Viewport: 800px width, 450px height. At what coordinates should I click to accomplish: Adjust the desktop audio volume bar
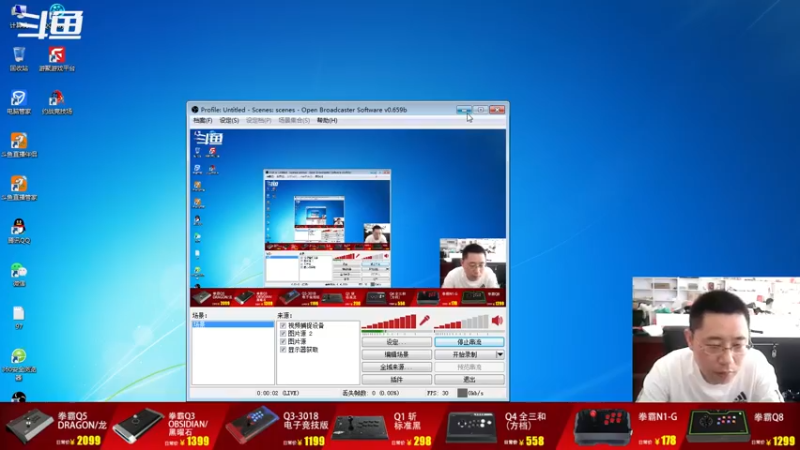coord(461,321)
